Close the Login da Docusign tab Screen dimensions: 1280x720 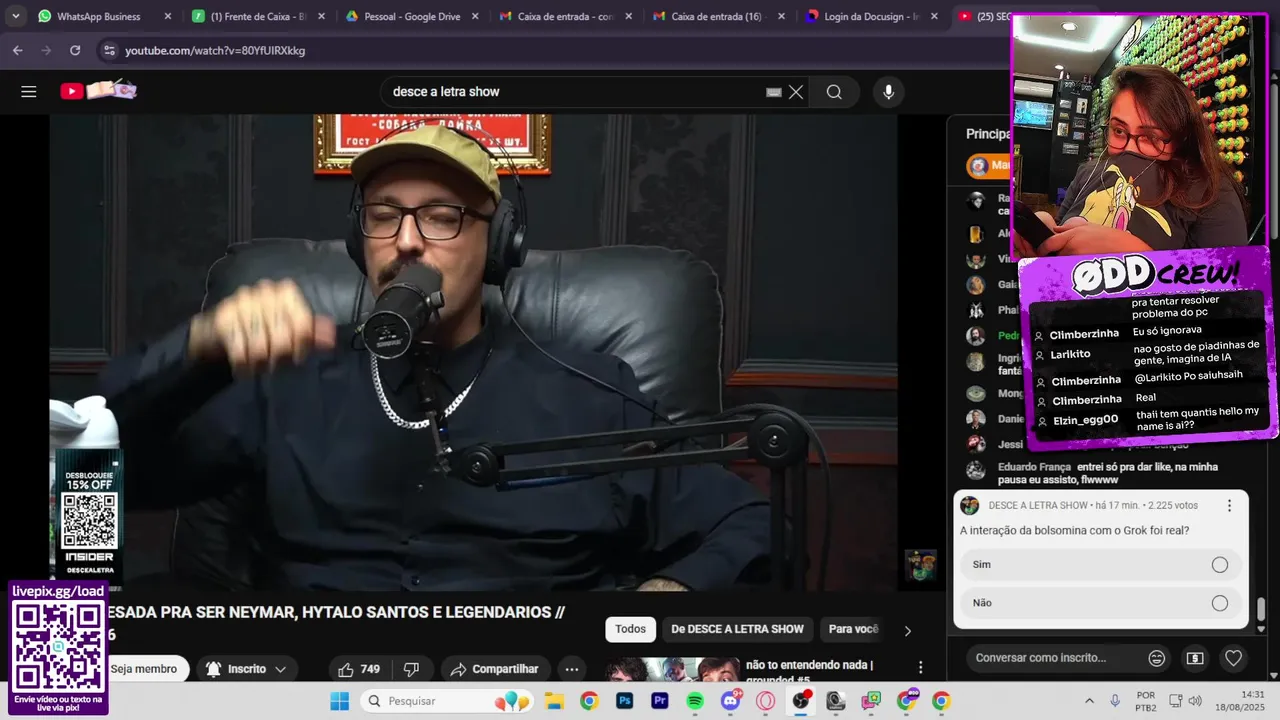point(934,16)
